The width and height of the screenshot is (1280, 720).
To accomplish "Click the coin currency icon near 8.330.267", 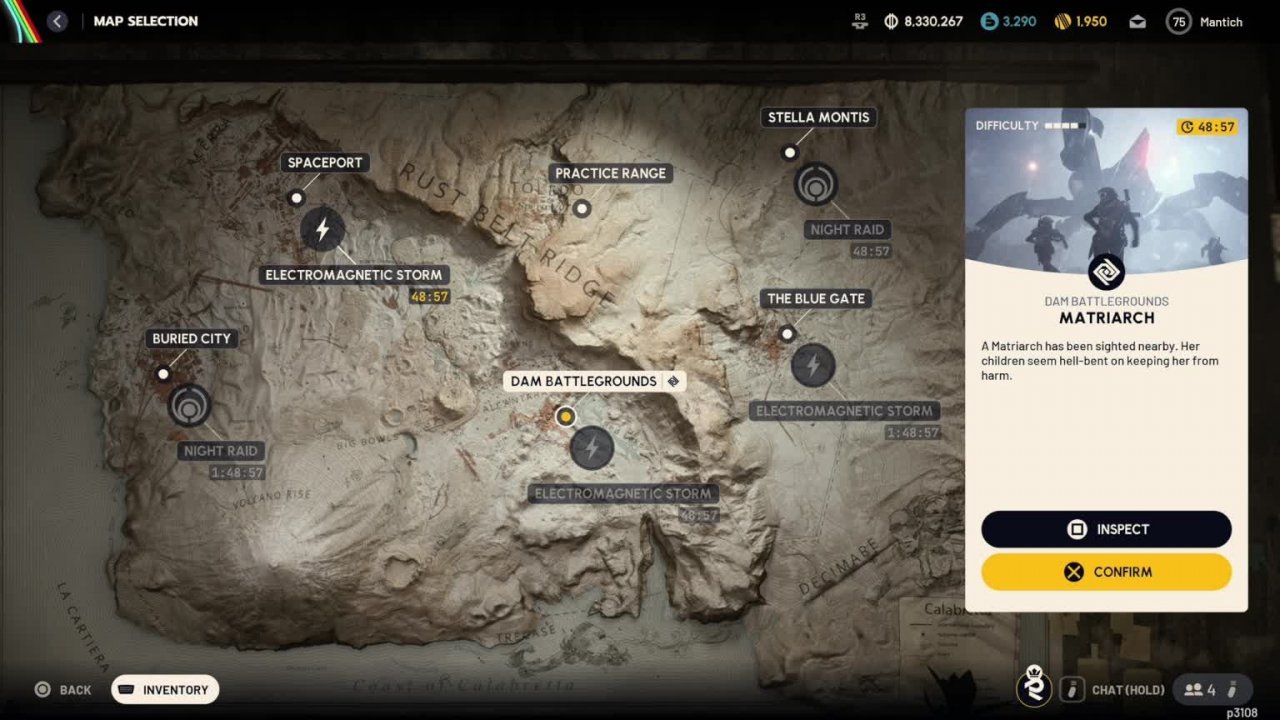I will tap(891, 21).
